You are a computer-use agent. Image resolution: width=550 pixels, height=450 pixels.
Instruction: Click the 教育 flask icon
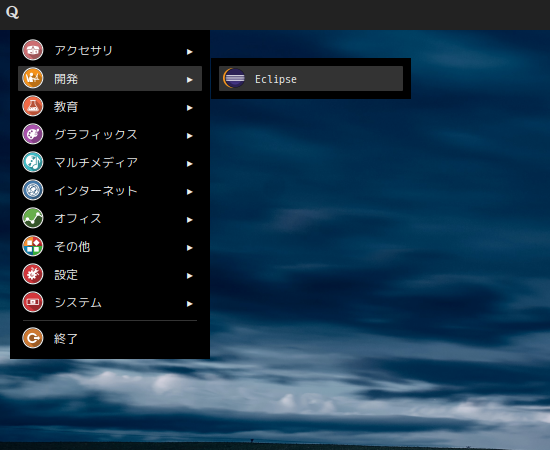pos(33,106)
